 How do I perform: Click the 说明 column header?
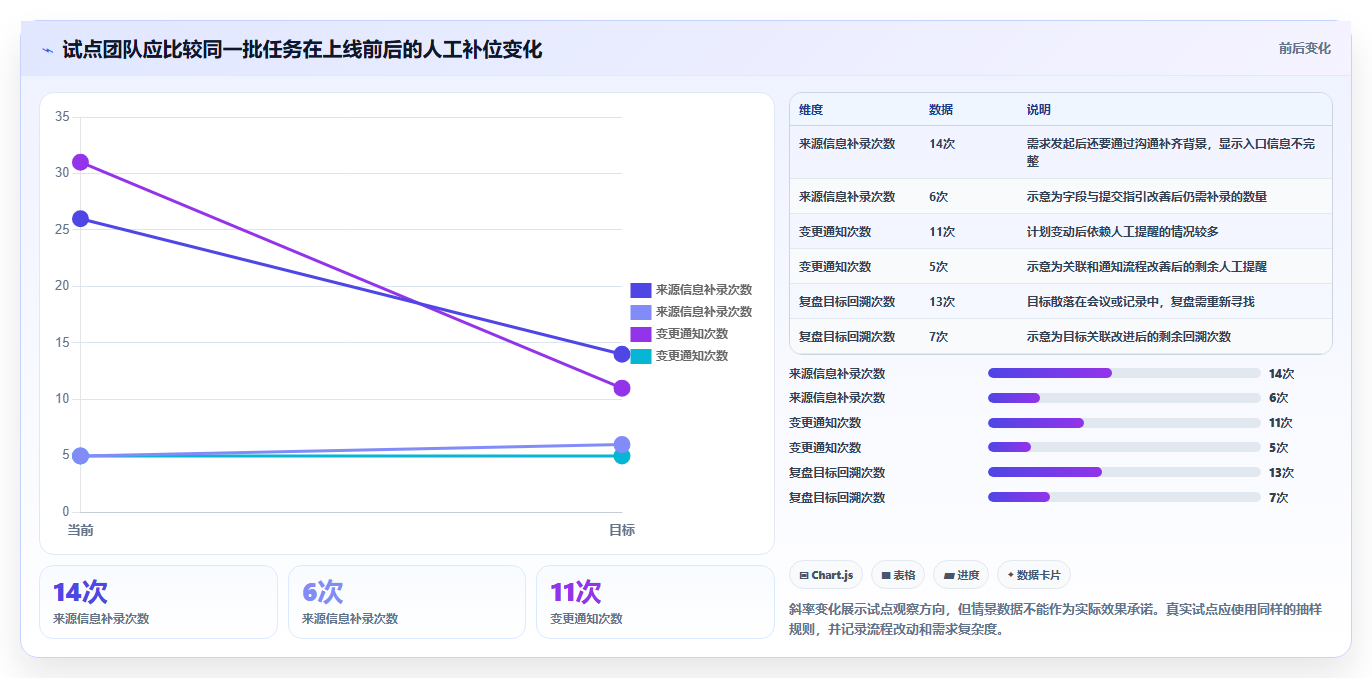point(1039,109)
